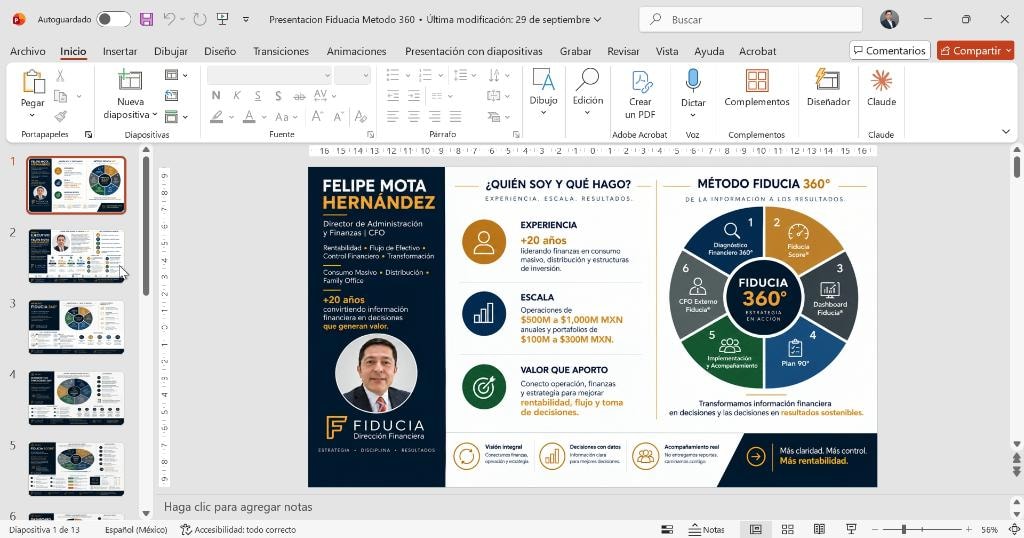This screenshot has height=538, width=1024.
Task: Toggle center text alignment
Action: pyautogui.click(x=413, y=117)
